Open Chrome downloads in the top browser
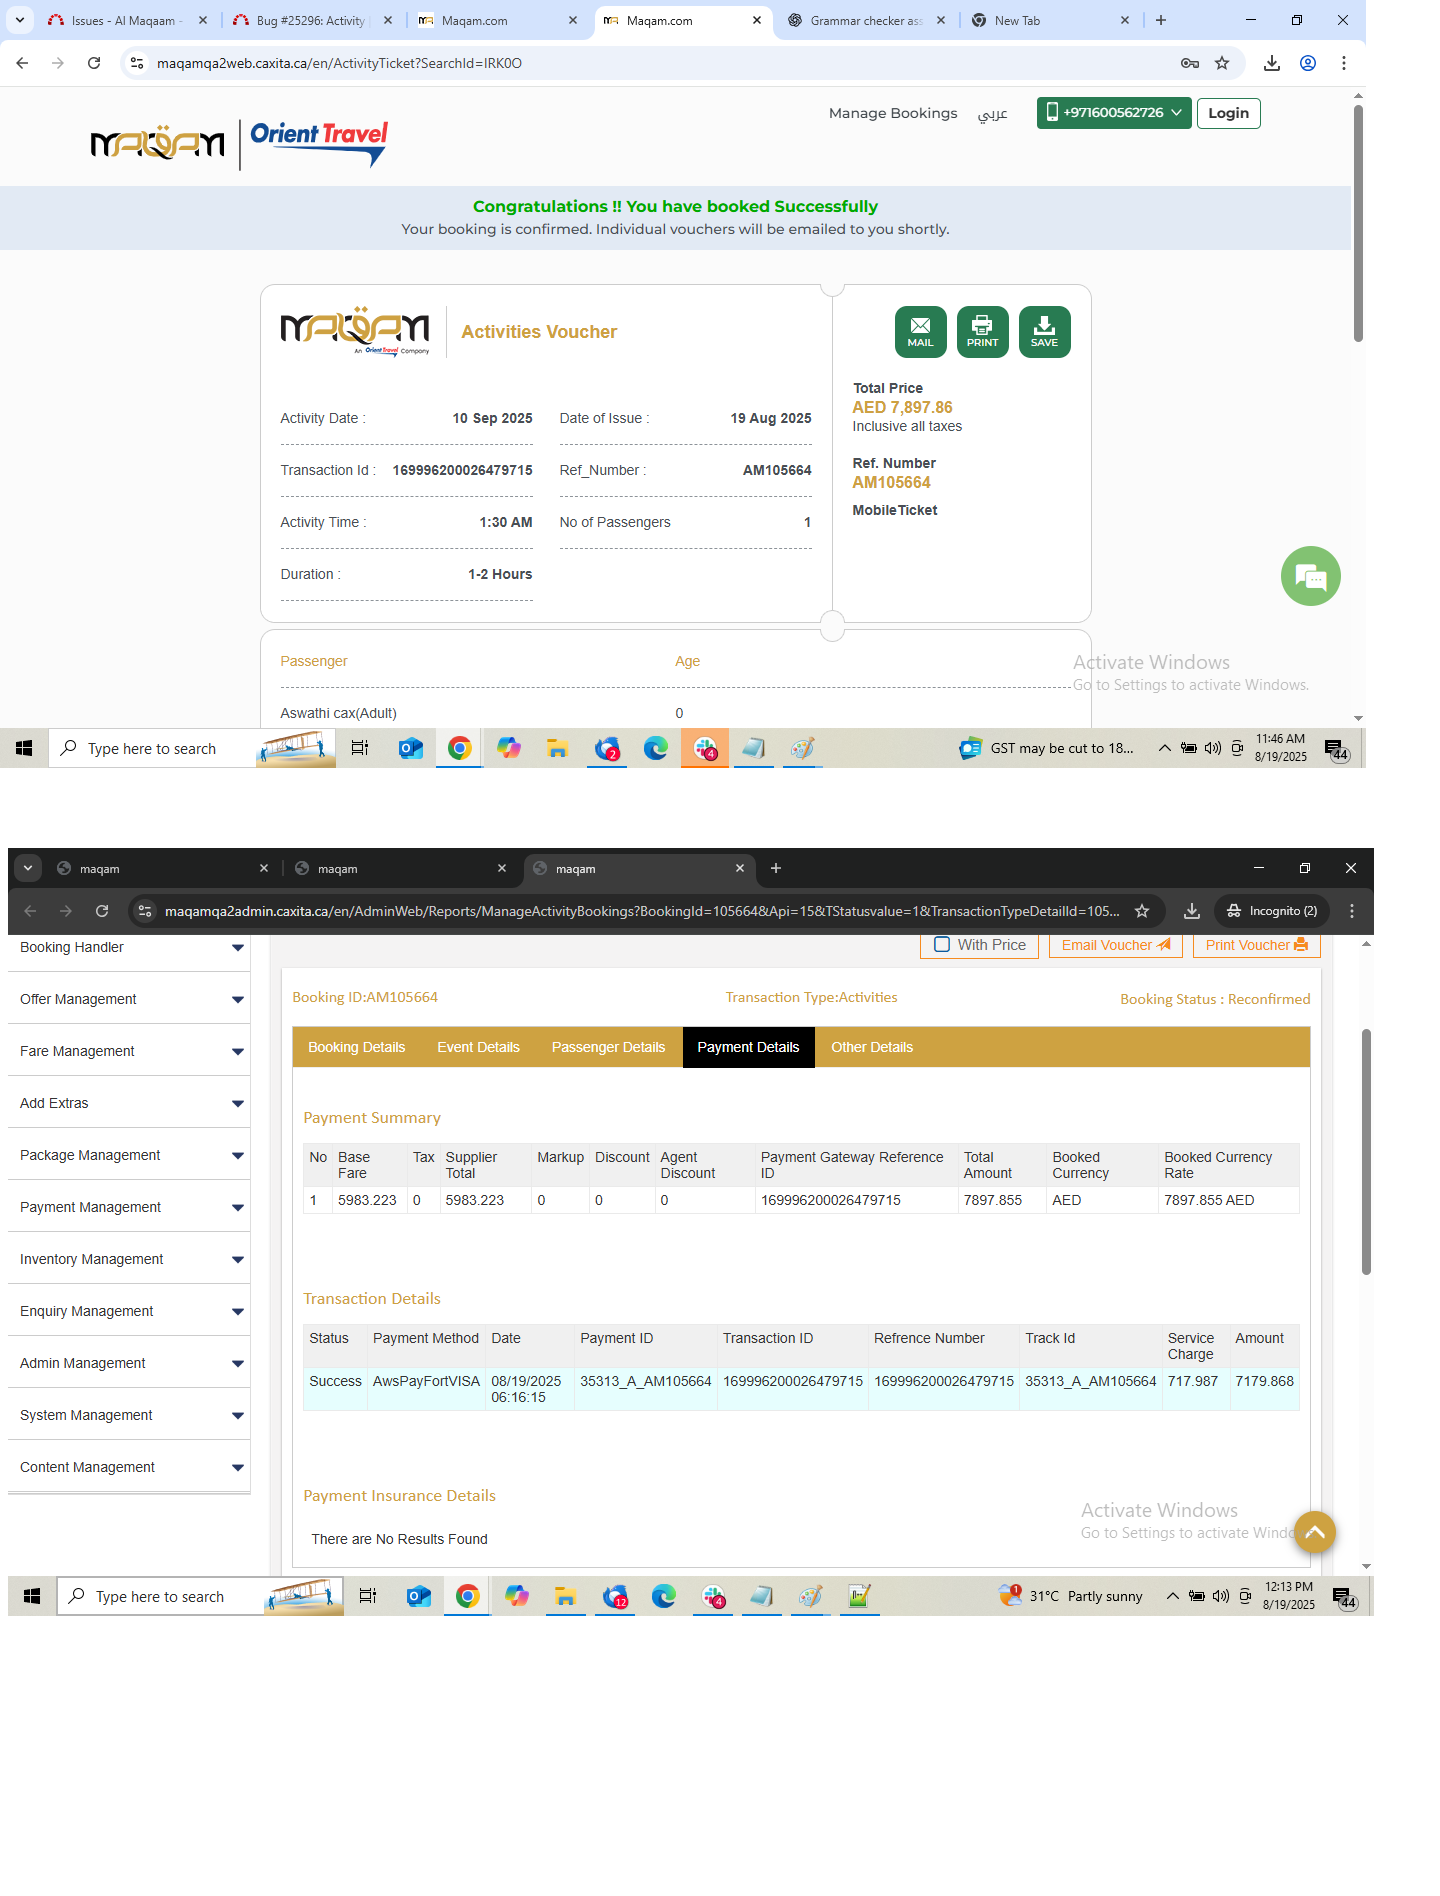This screenshot has width=1440, height=1896. click(1271, 63)
